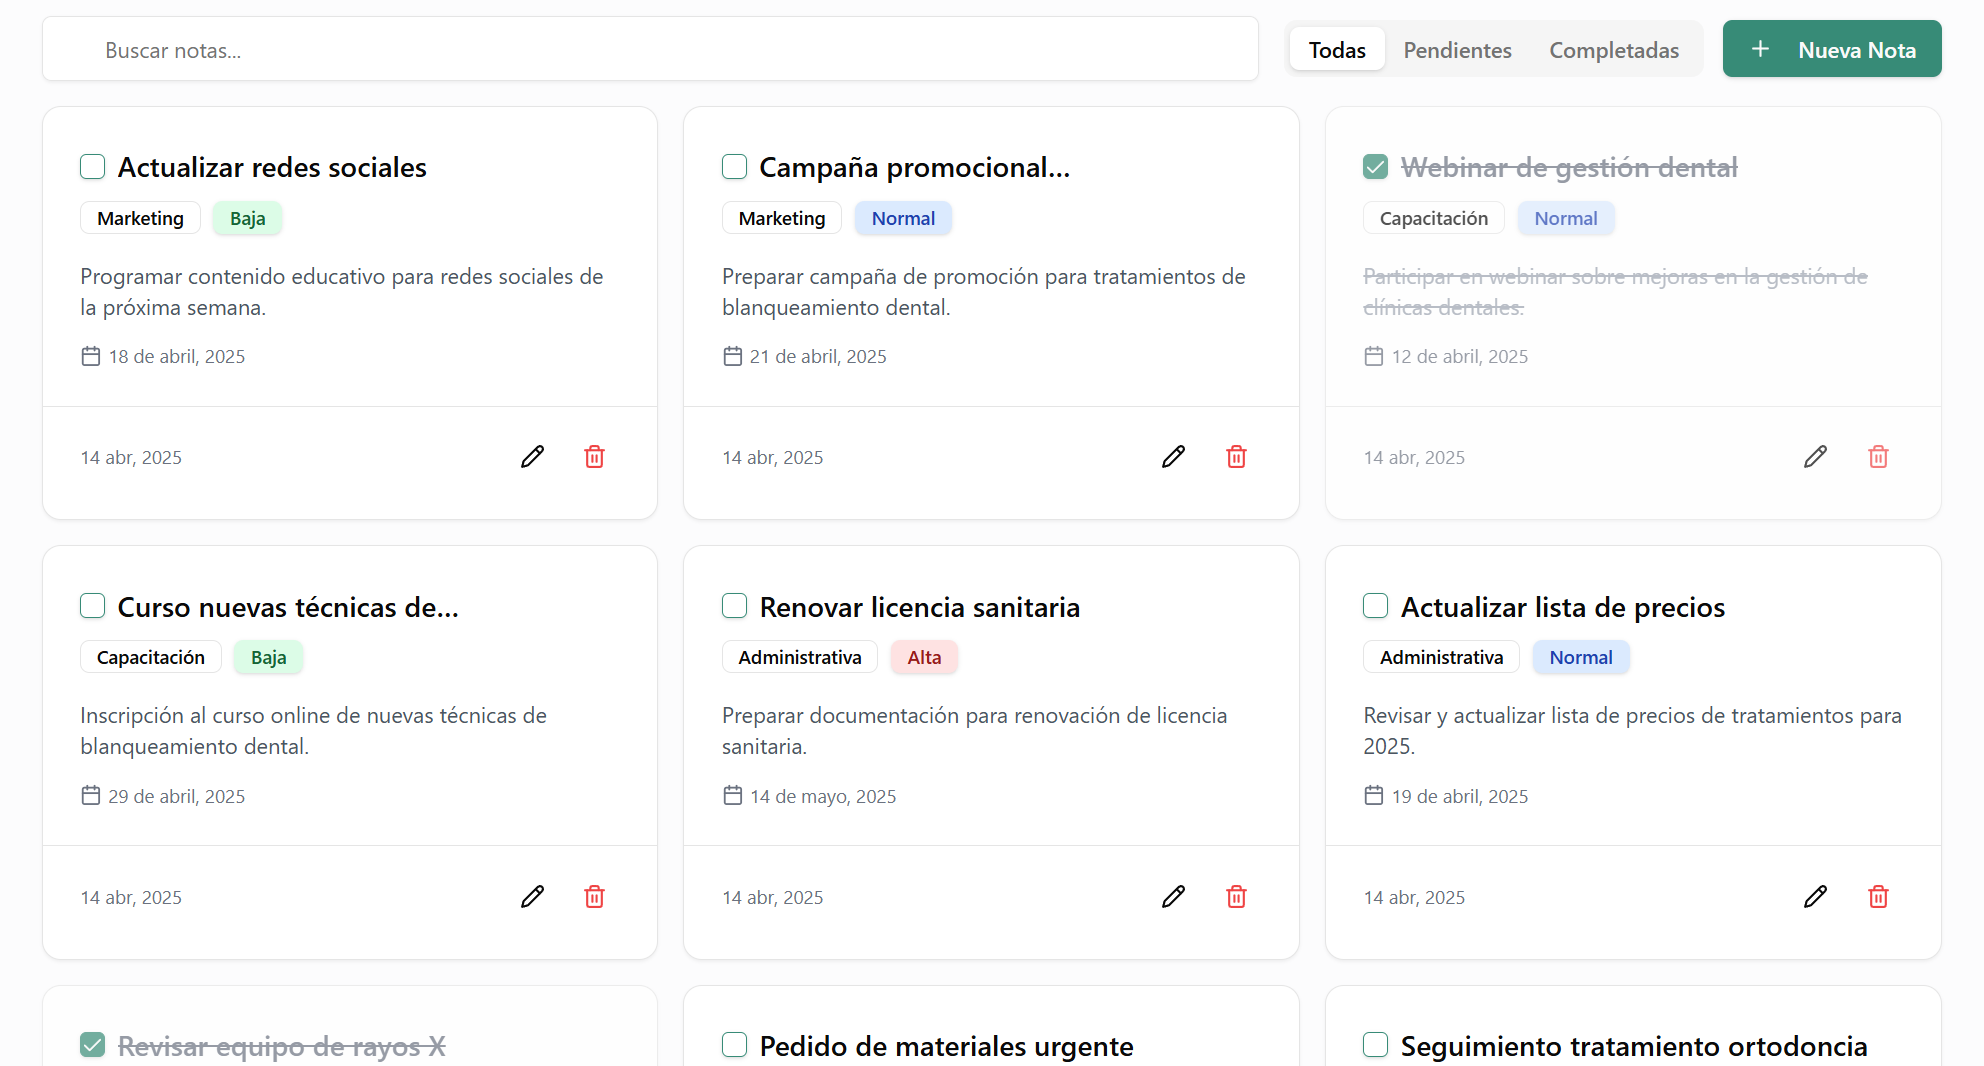
Task: Click Normal badge on Actualizar lista de precios
Action: coord(1581,657)
